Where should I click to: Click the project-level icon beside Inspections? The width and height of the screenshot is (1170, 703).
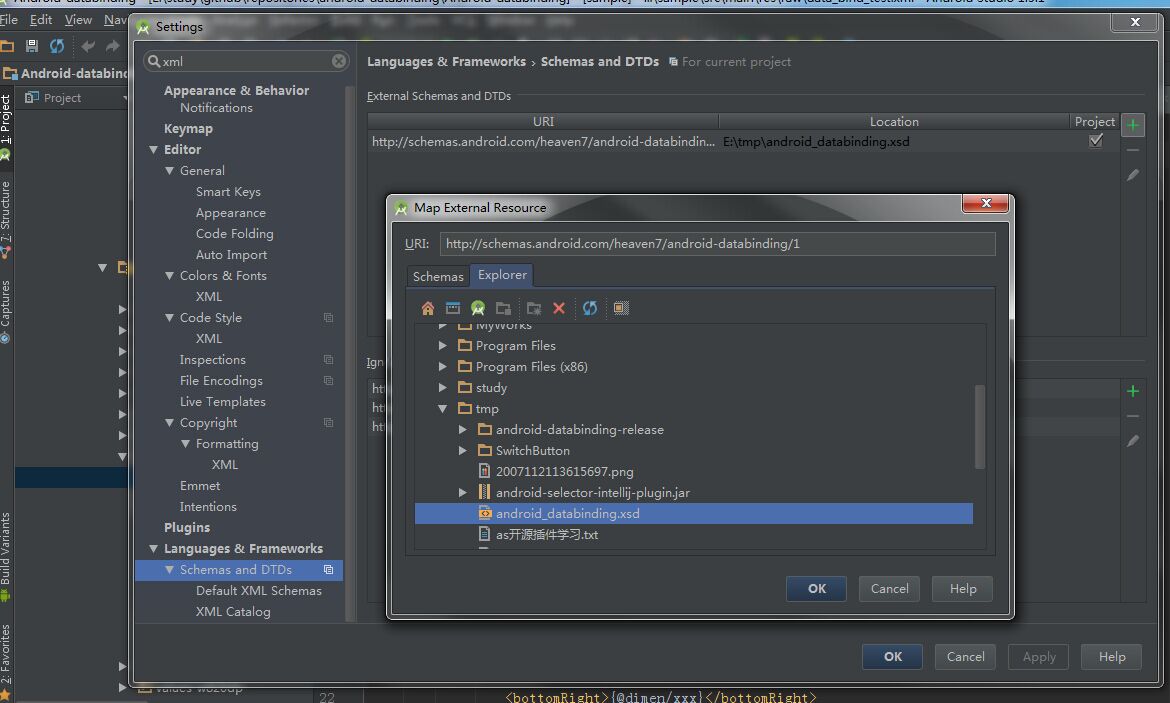pos(328,360)
